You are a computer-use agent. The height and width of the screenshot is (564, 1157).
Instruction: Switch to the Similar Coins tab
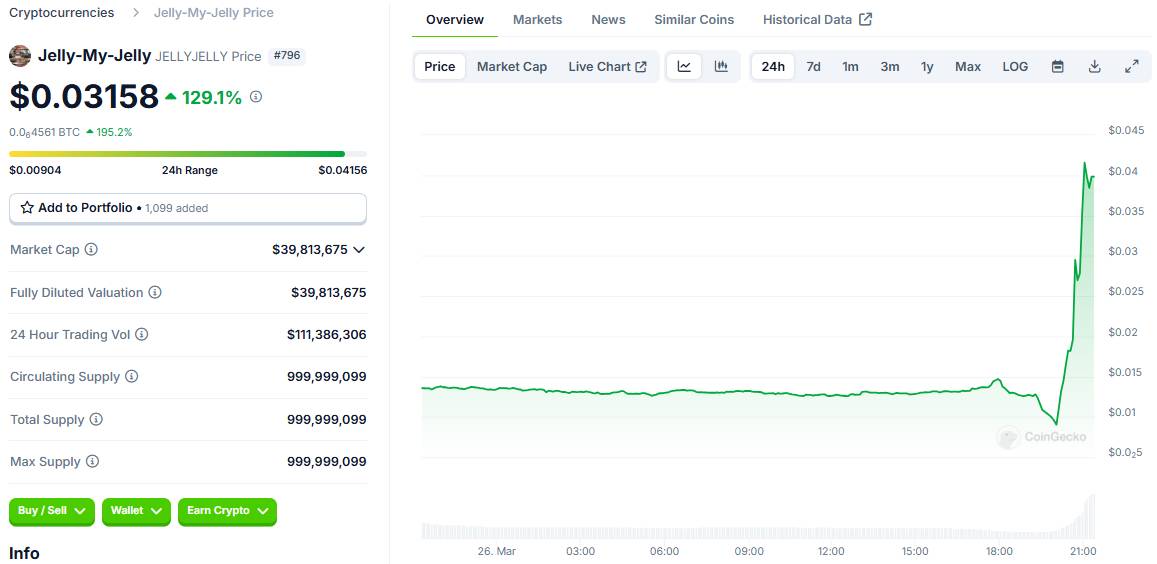pyautogui.click(x=694, y=20)
